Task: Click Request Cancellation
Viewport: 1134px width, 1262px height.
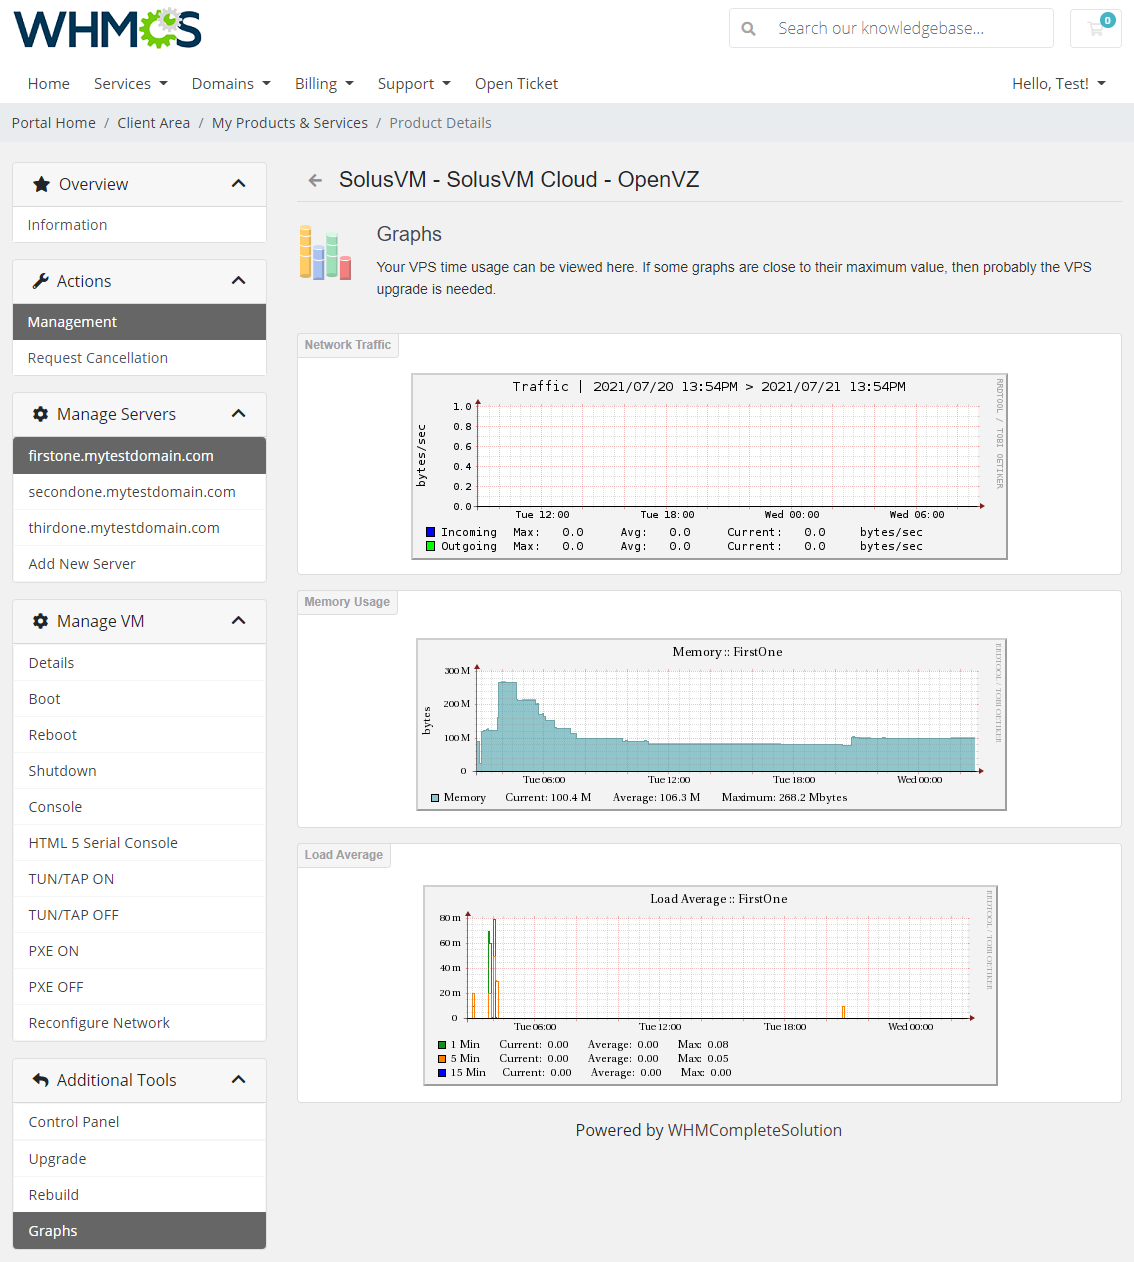Action: pyautogui.click(x=139, y=358)
